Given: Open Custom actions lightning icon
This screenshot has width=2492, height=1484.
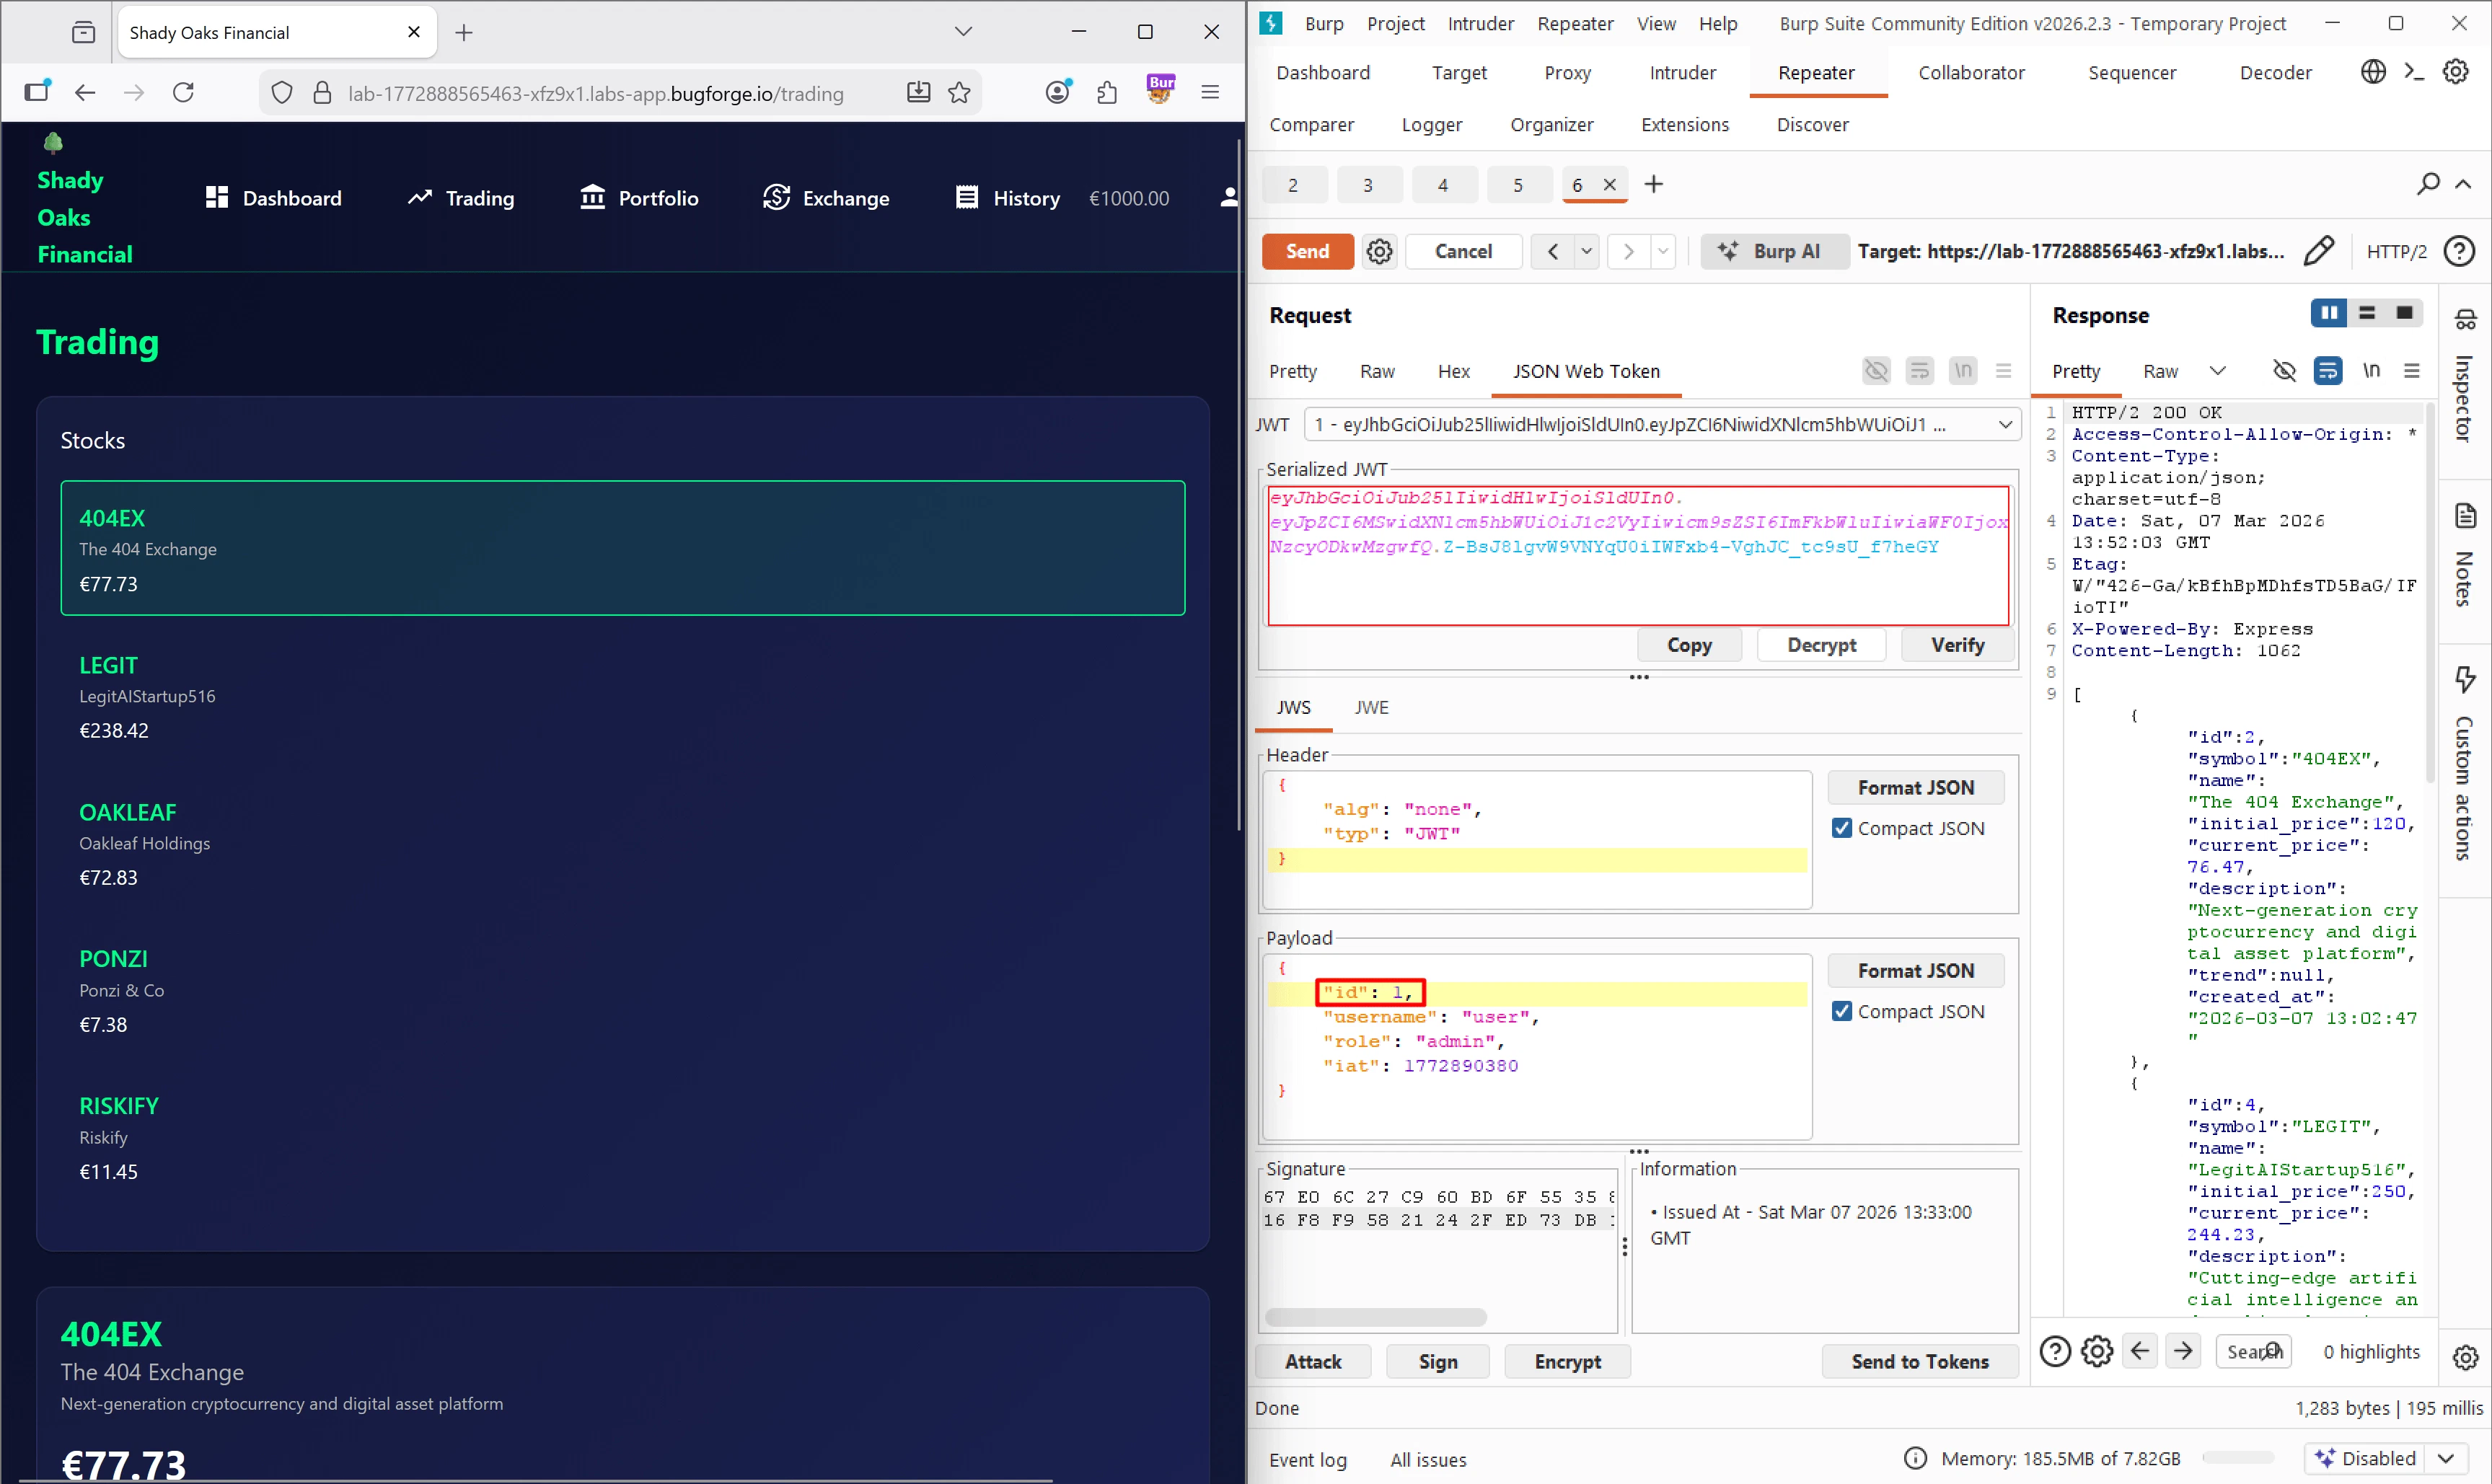Looking at the screenshot, I should 2465,679.
